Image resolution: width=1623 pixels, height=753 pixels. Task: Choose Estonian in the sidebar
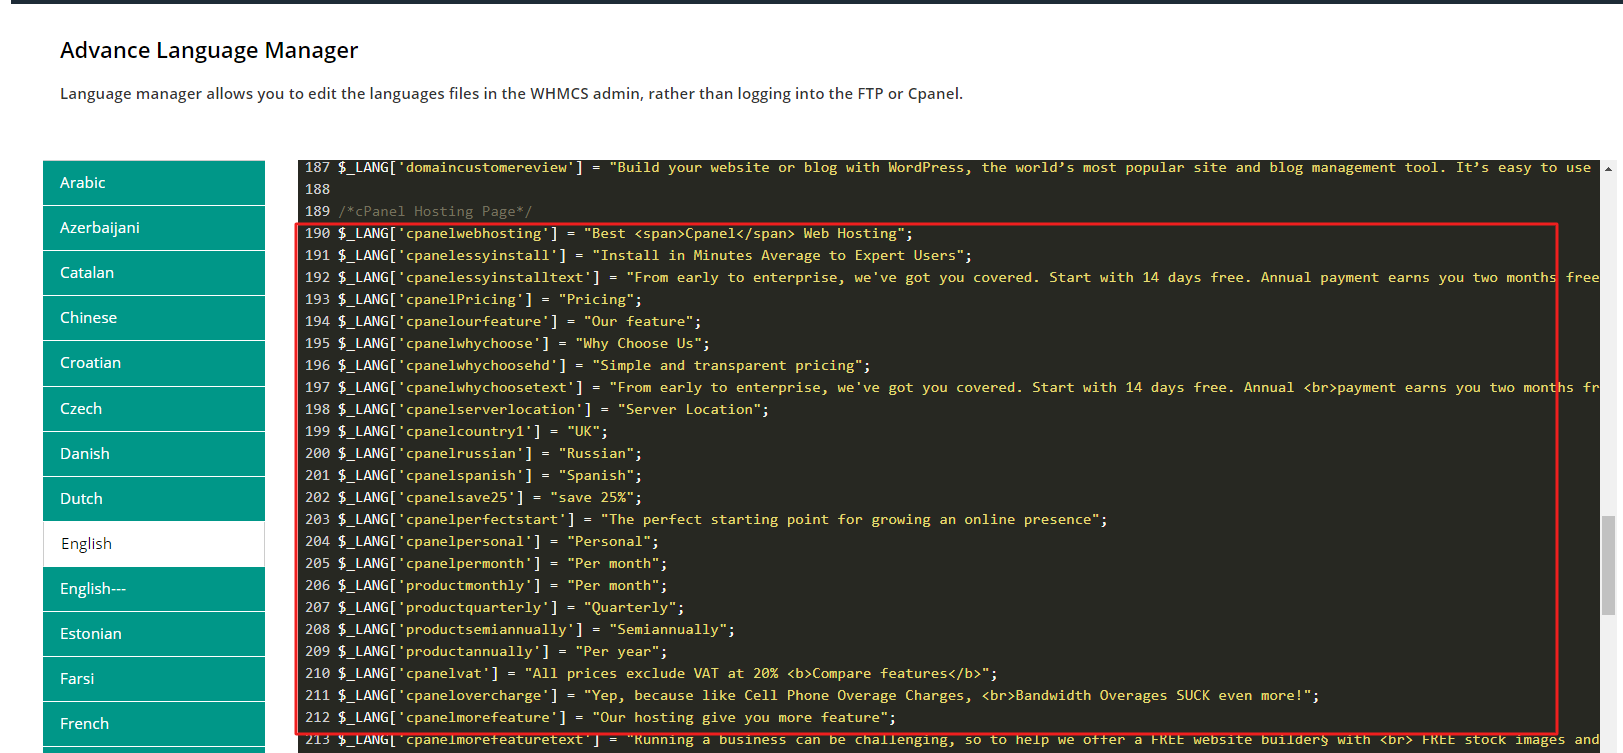point(153,634)
